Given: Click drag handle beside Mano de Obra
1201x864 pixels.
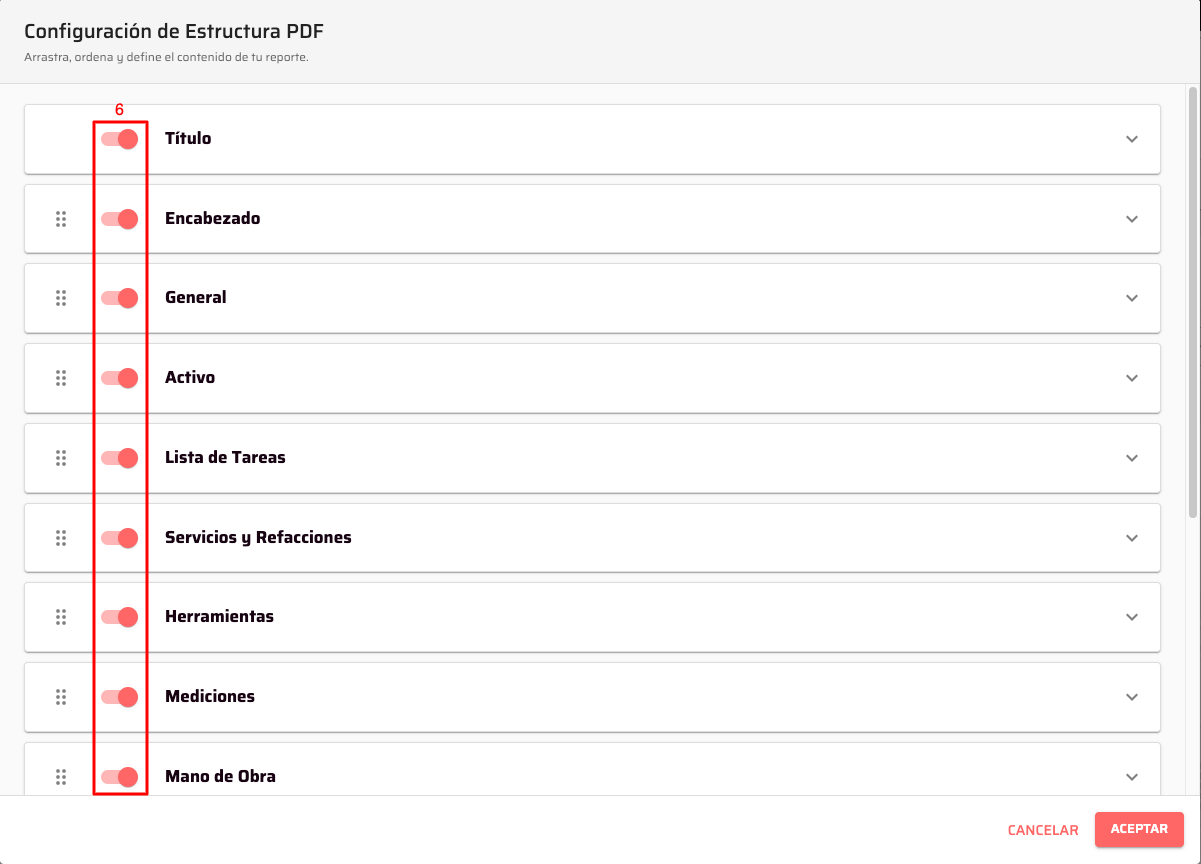Looking at the screenshot, I should [61, 776].
